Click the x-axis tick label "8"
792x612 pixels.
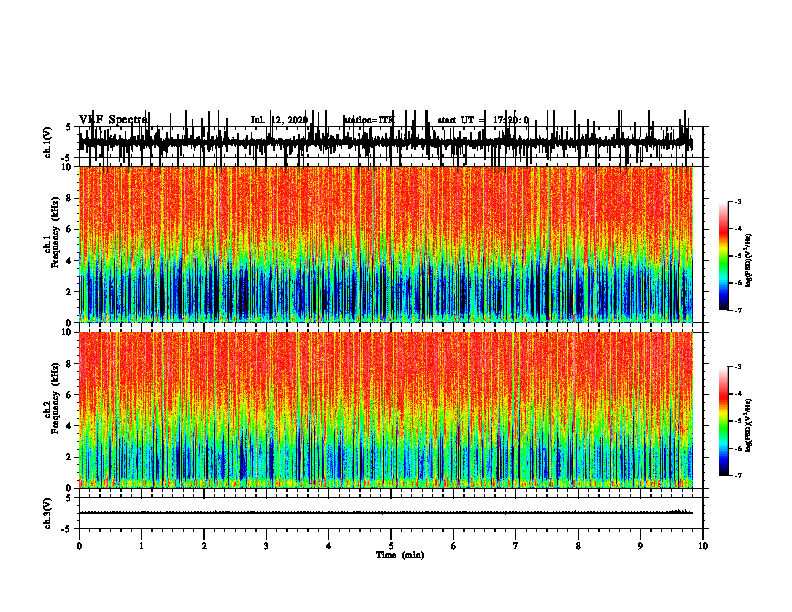click(578, 546)
